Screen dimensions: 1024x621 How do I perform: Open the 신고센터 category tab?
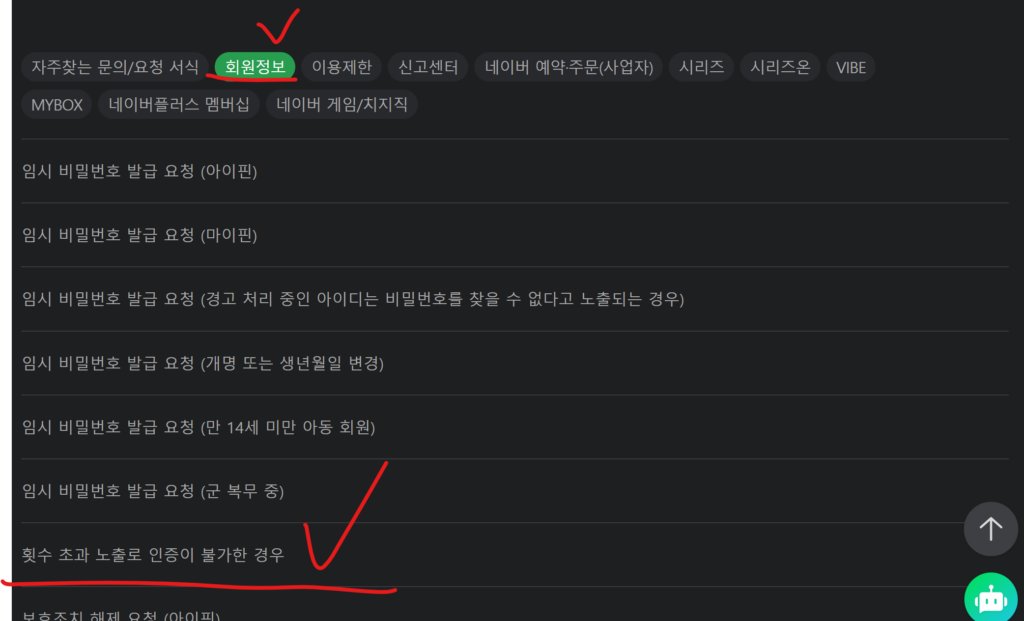(428, 67)
